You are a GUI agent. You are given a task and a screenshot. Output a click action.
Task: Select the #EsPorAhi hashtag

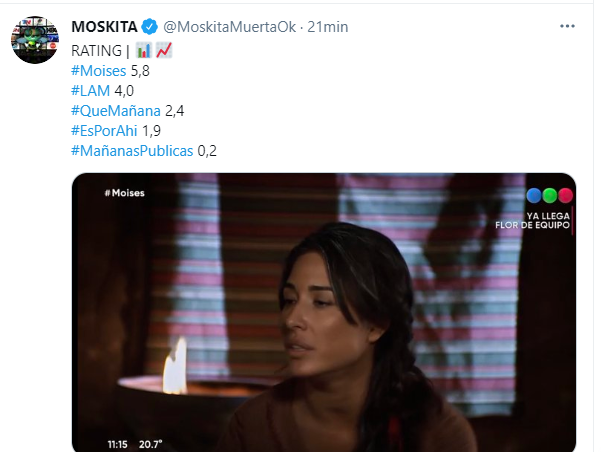(104, 131)
